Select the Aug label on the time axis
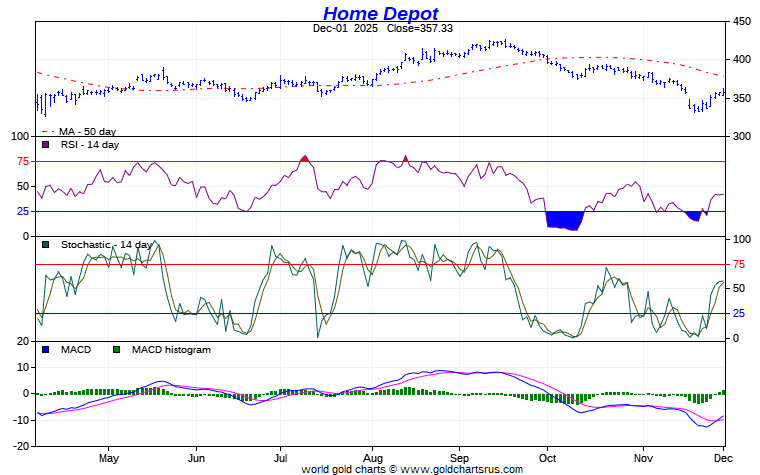The image size is (760, 475). [372, 456]
